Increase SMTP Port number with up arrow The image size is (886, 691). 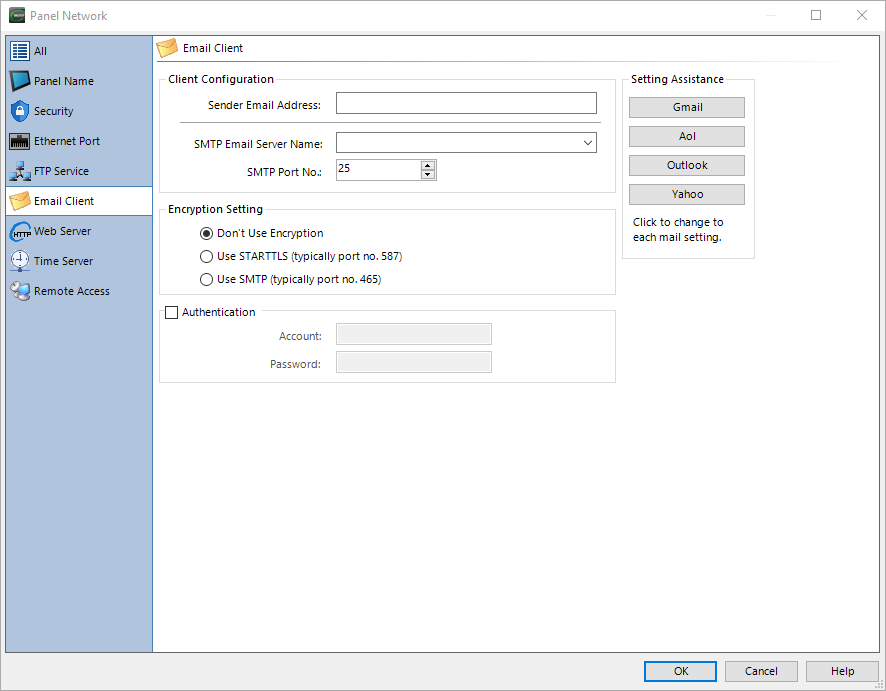[x=428, y=165]
